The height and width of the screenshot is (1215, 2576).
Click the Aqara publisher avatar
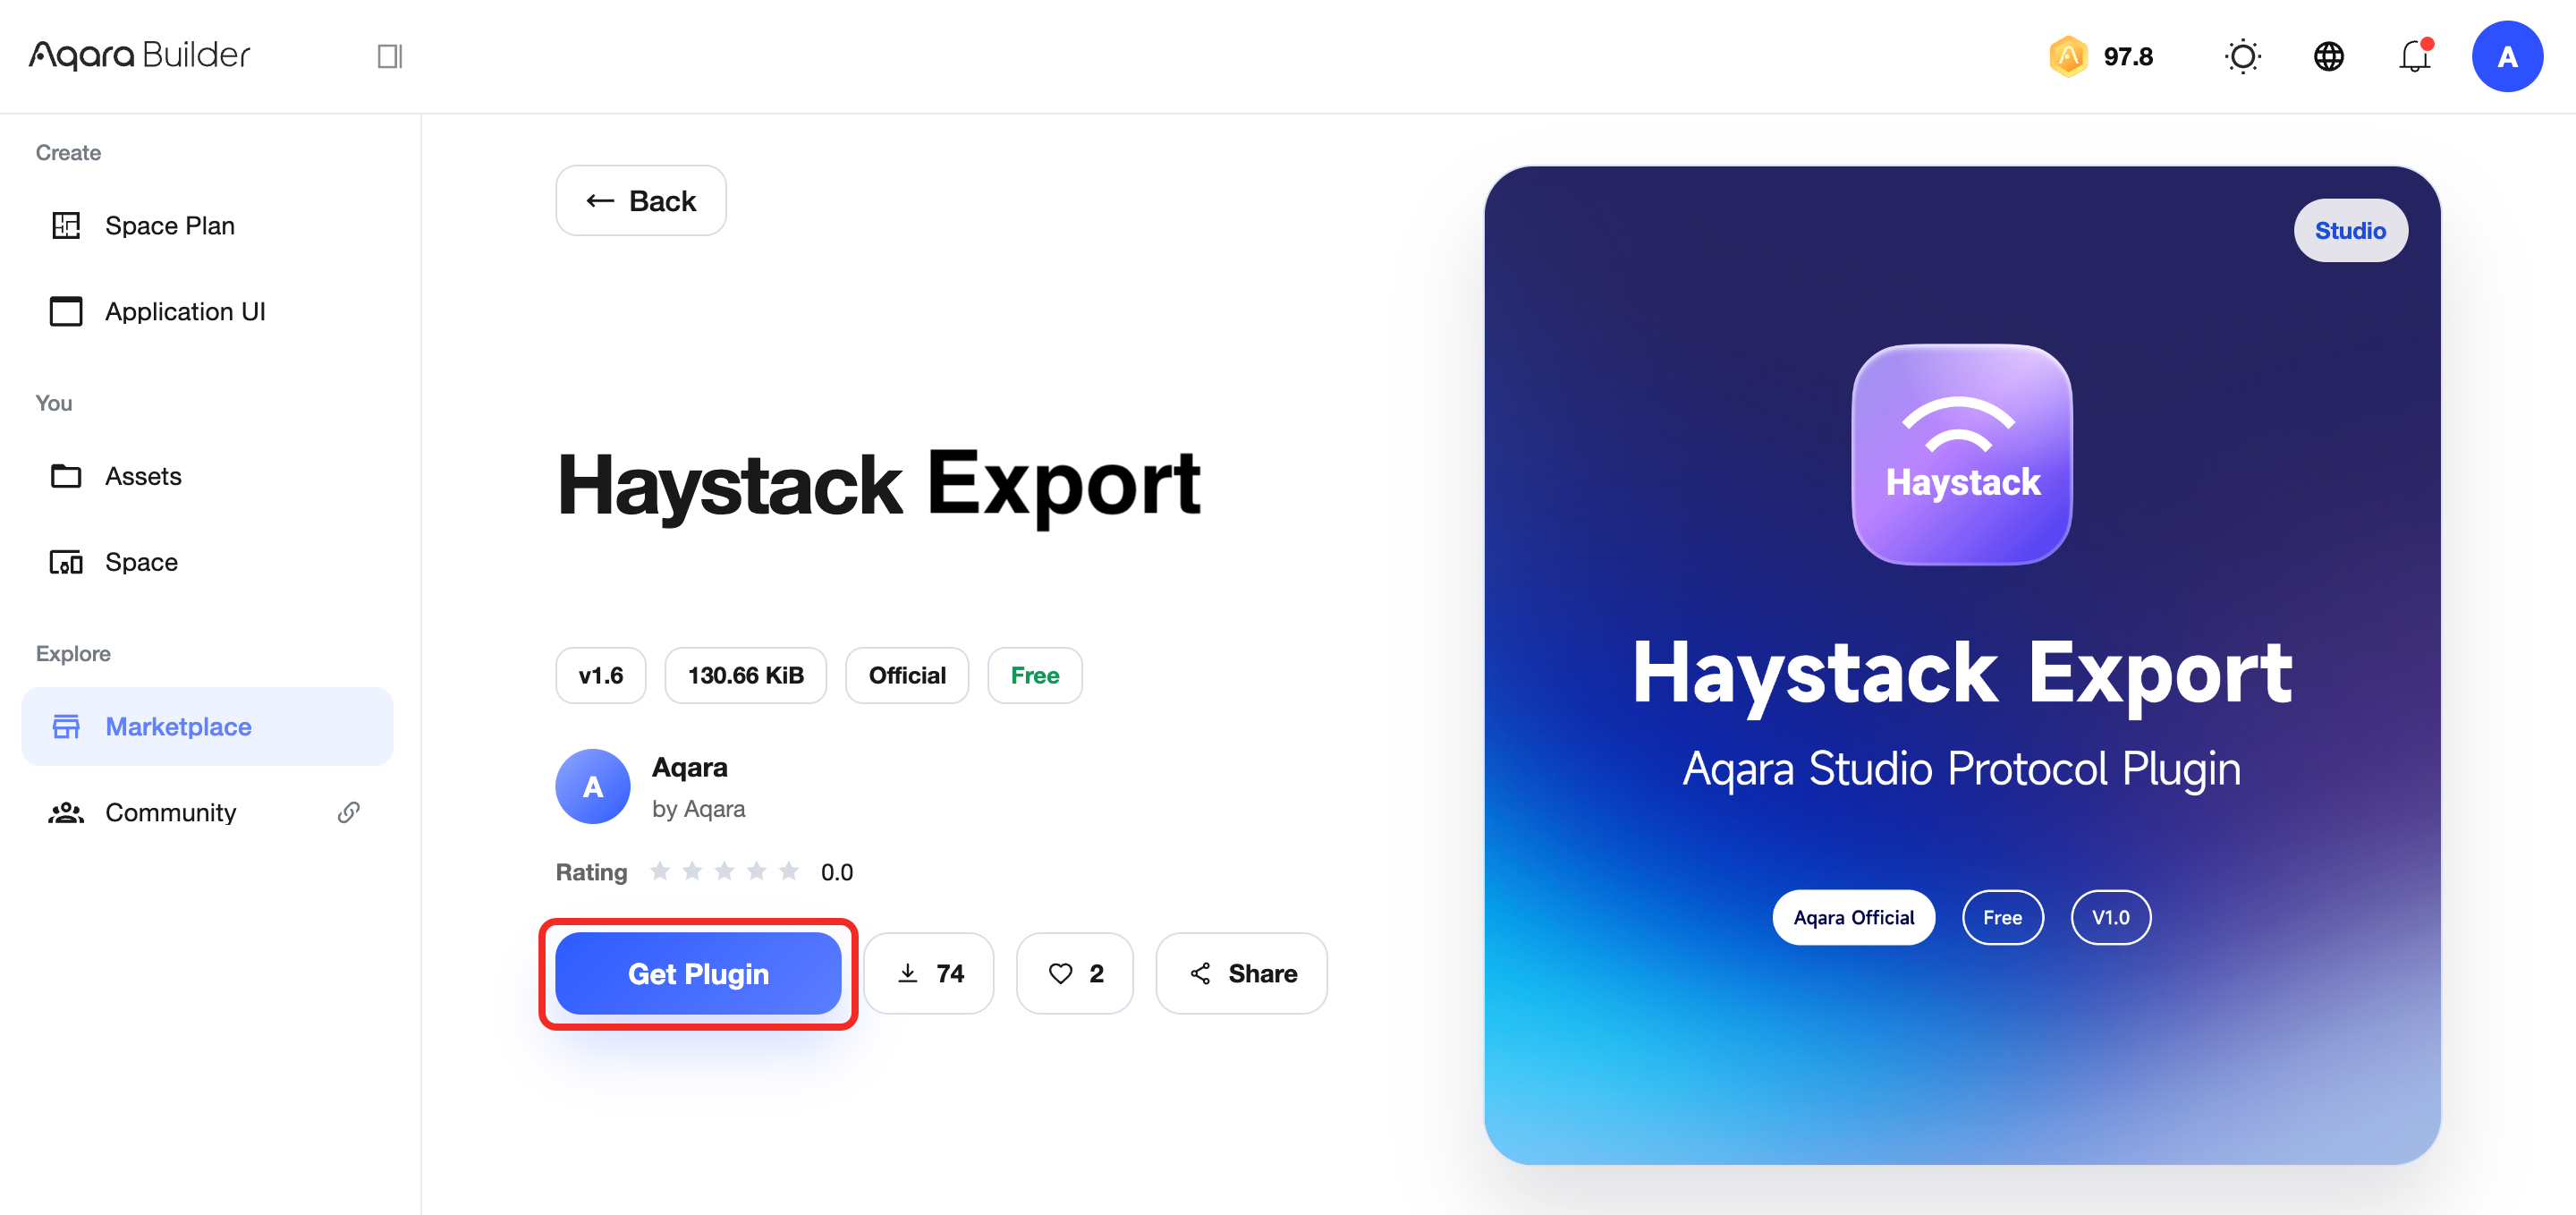point(593,787)
